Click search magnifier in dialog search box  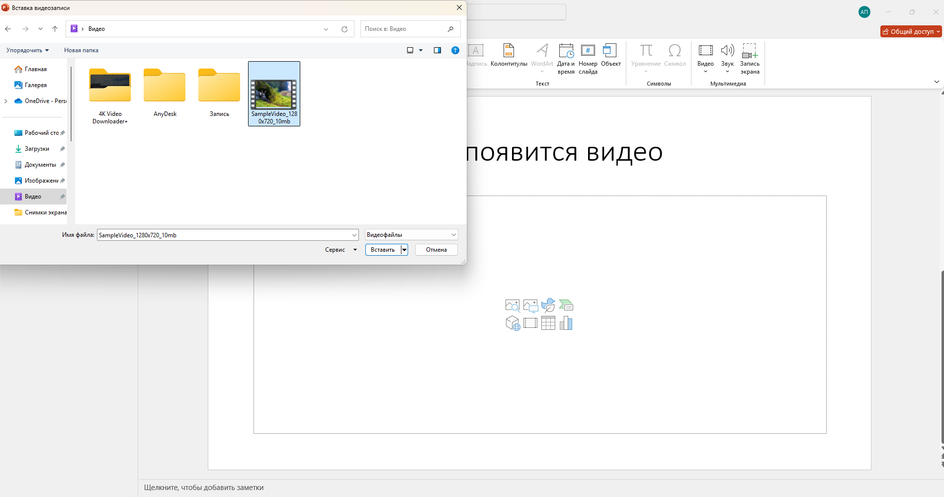(450, 29)
